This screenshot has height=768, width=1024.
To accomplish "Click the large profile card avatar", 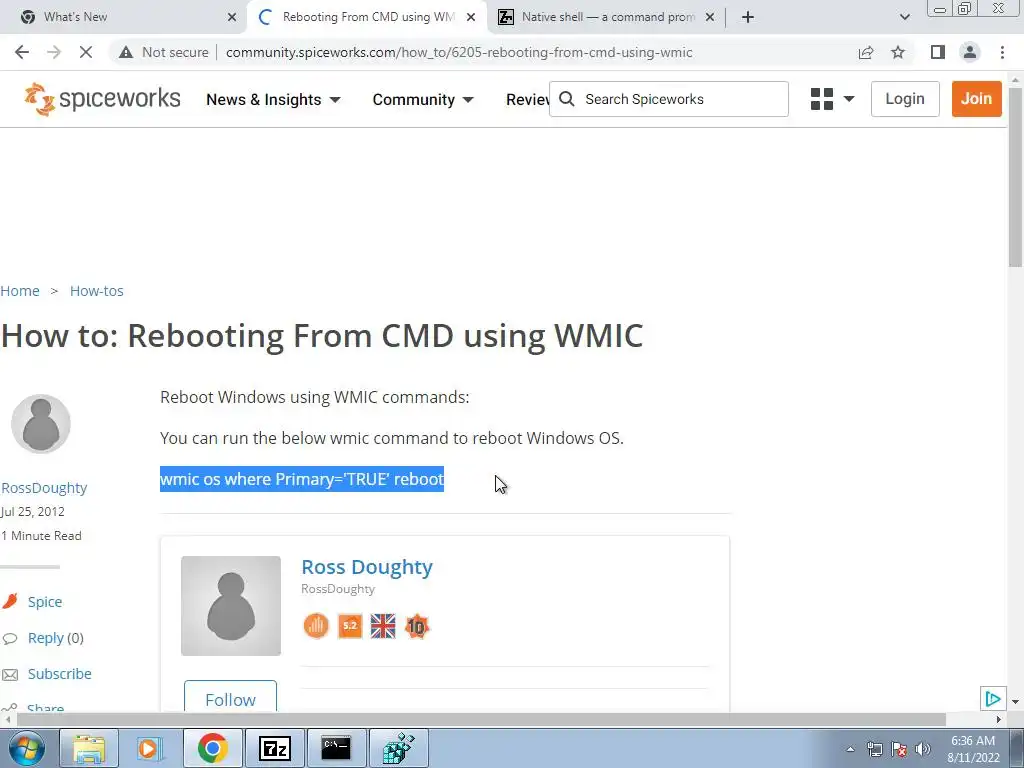I will point(231,605).
